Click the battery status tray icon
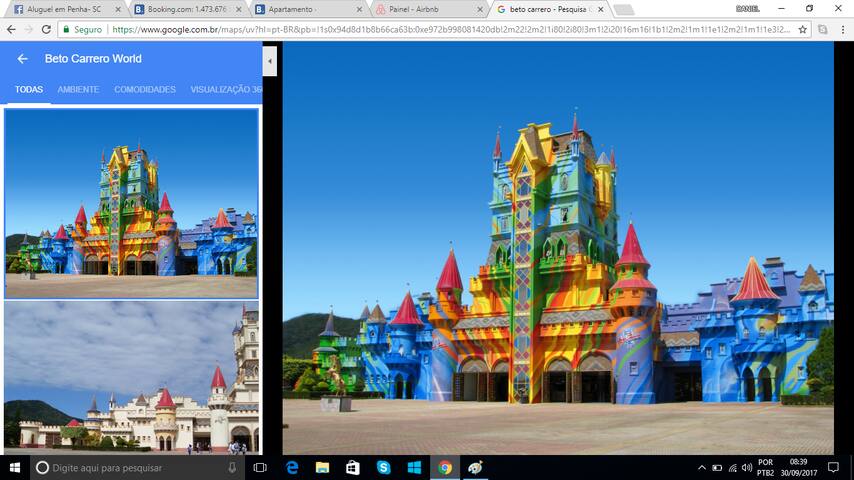The height and width of the screenshot is (480, 854). coord(717,467)
